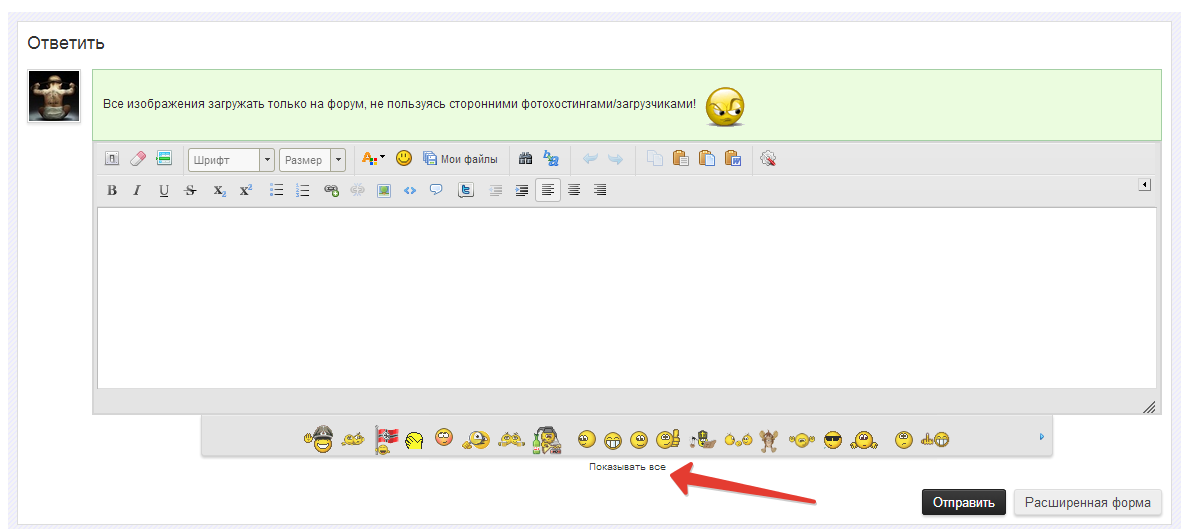Click the Paste clipboard icon

coord(680,158)
